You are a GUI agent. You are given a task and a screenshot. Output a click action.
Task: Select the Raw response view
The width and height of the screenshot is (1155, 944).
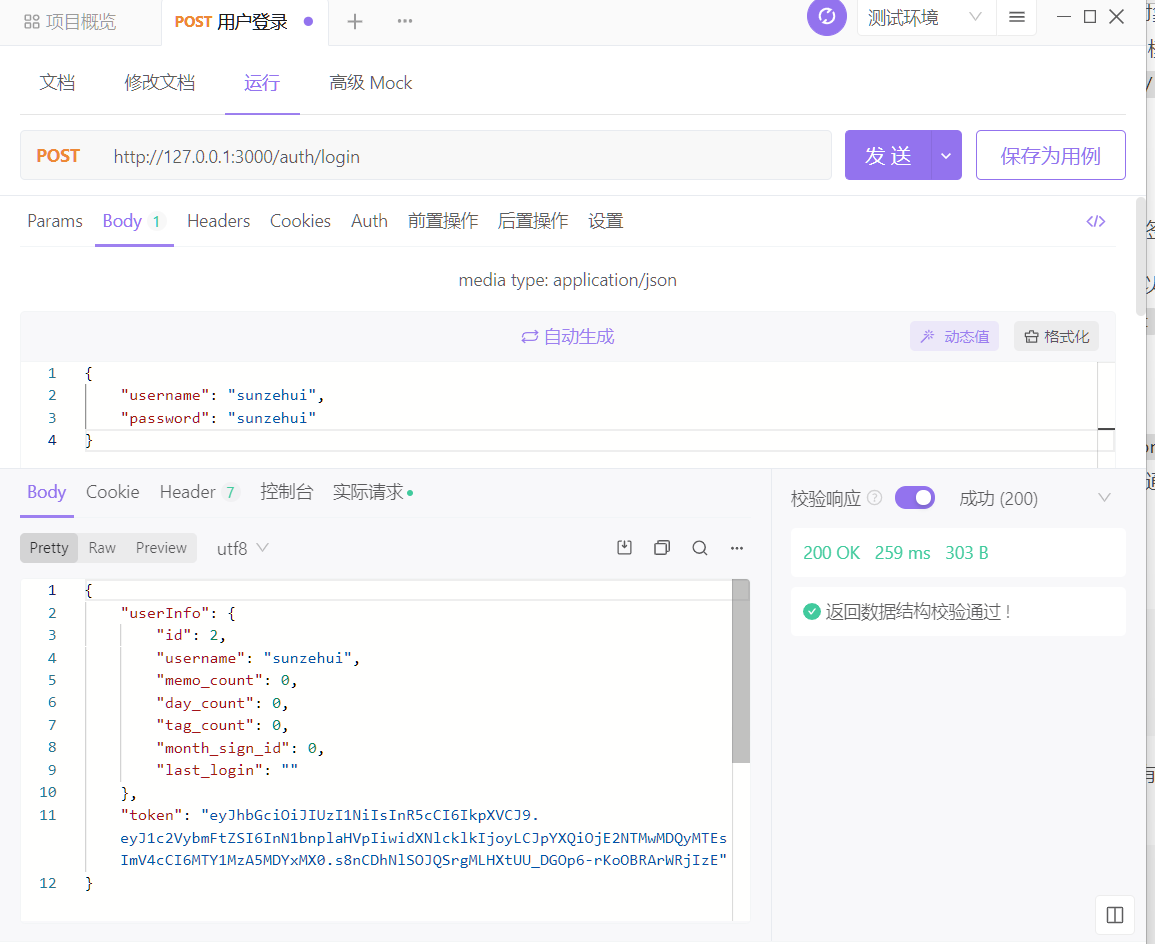(102, 548)
